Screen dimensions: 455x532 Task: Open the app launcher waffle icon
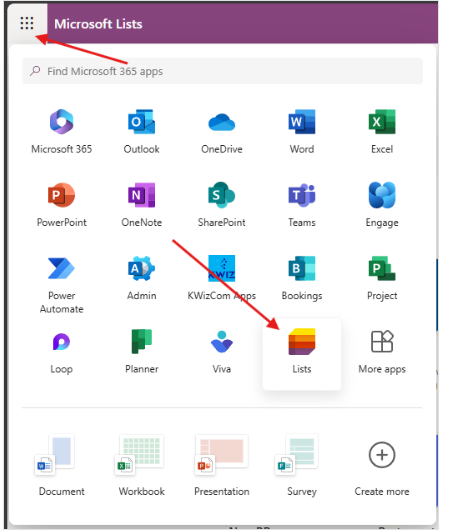(x=27, y=23)
